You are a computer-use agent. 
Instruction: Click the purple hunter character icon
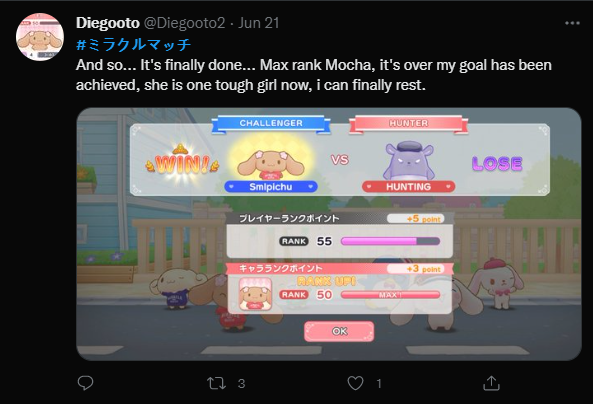coord(408,161)
